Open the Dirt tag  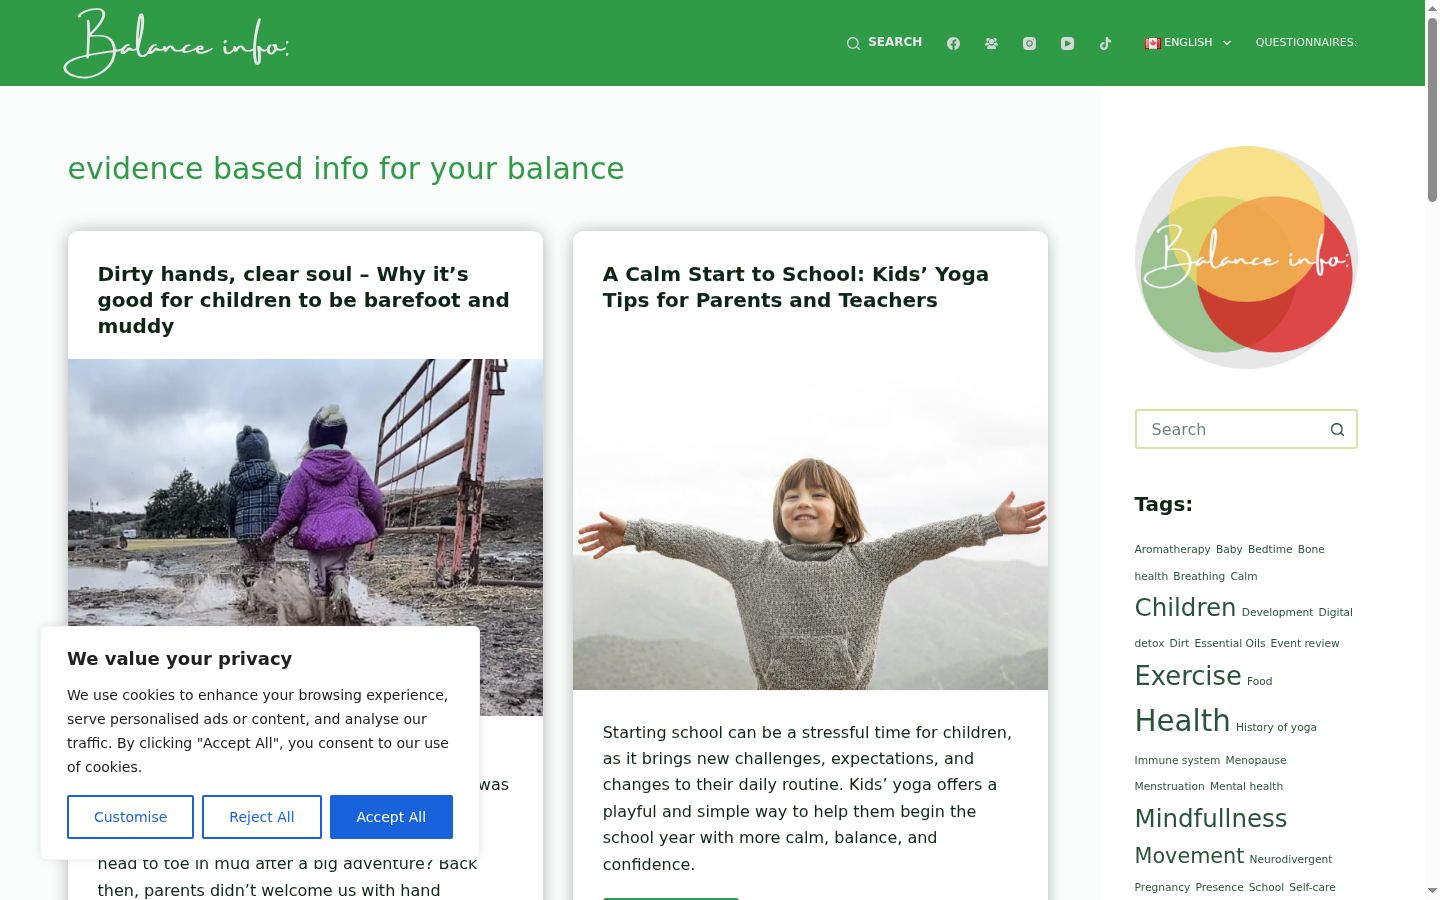point(1179,643)
